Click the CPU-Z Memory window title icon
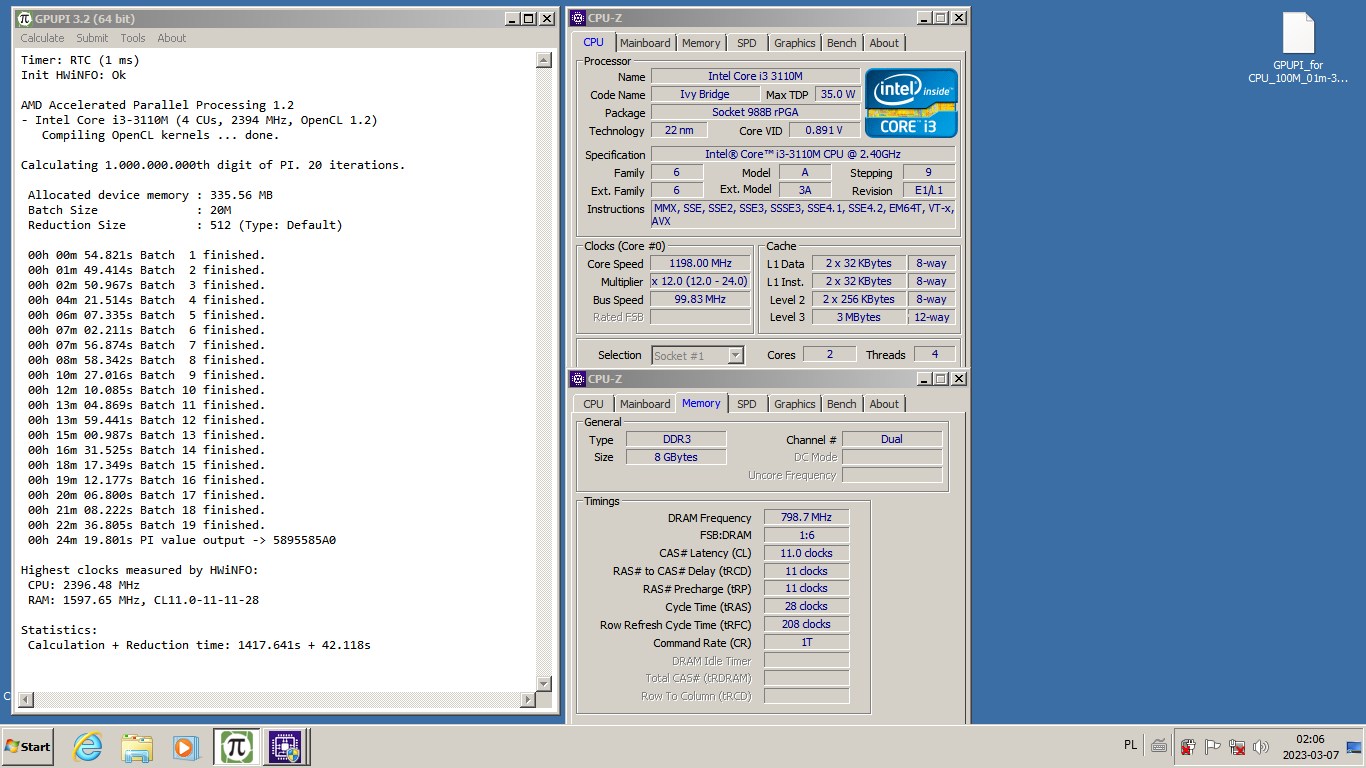The image size is (1366, 768). pyautogui.click(x=578, y=379)
